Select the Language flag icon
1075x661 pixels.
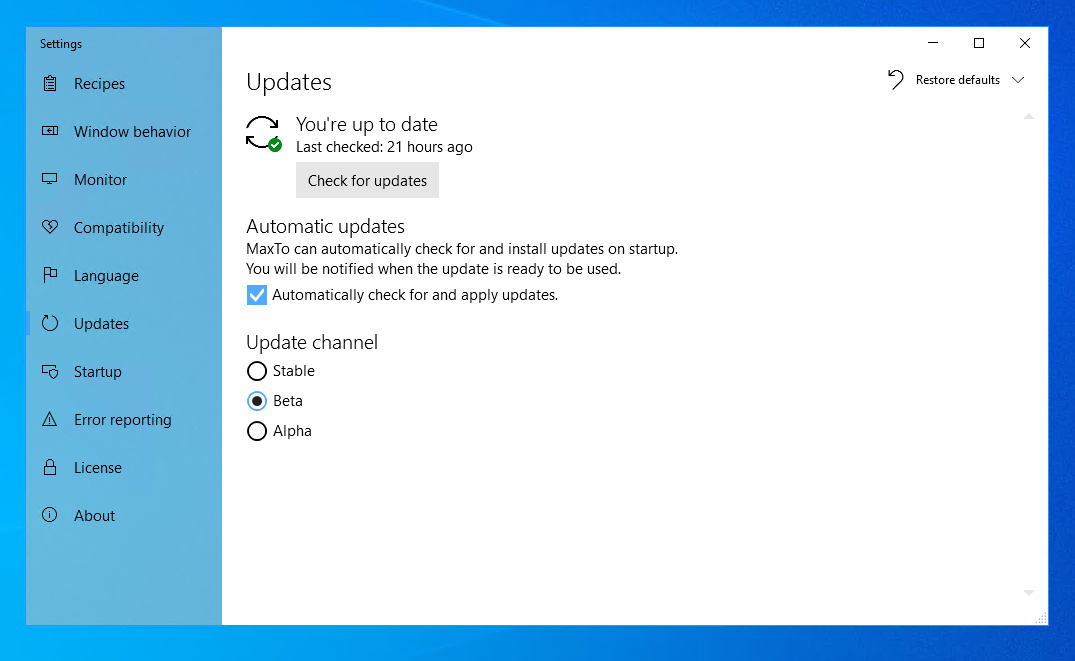(x=49, y=275)
